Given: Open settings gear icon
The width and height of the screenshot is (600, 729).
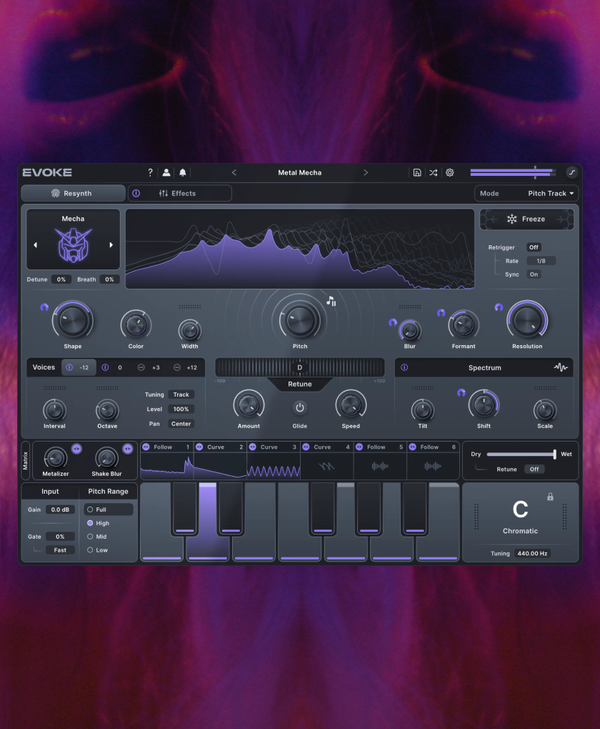Looking at the screenshot, I should click(x=450, y=173).
